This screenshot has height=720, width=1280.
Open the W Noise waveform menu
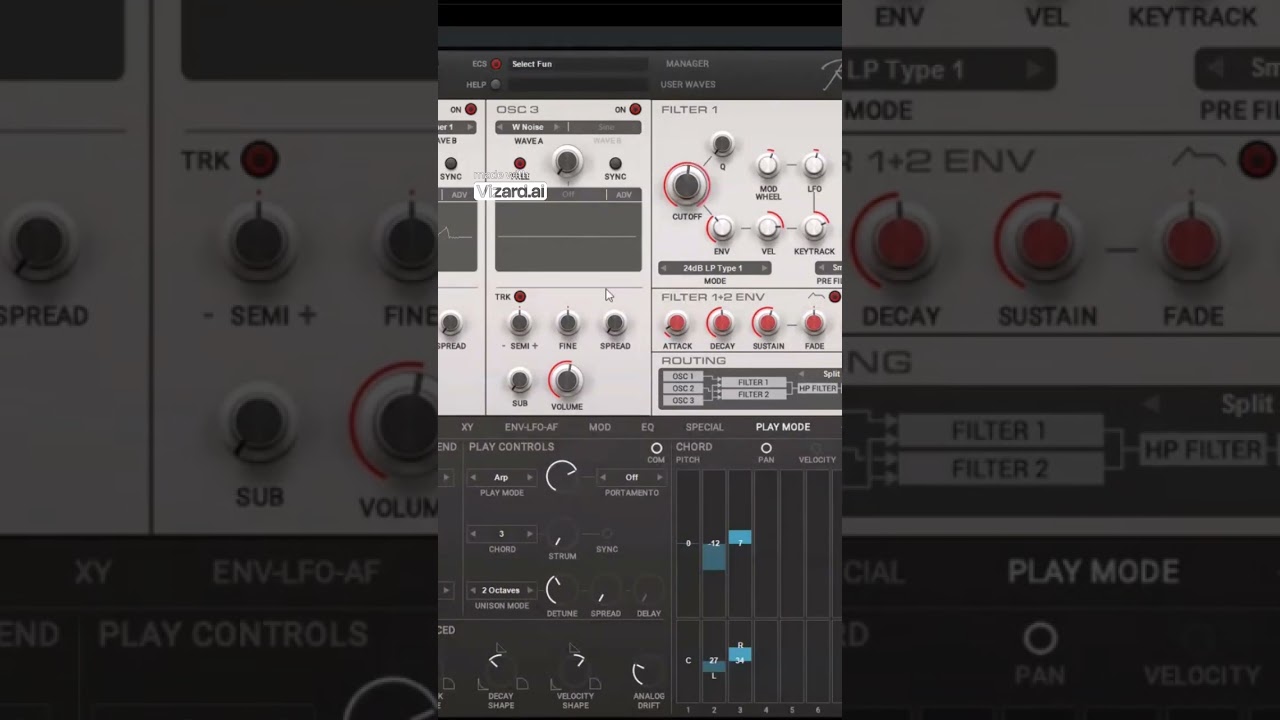click(x=528, y=127)
